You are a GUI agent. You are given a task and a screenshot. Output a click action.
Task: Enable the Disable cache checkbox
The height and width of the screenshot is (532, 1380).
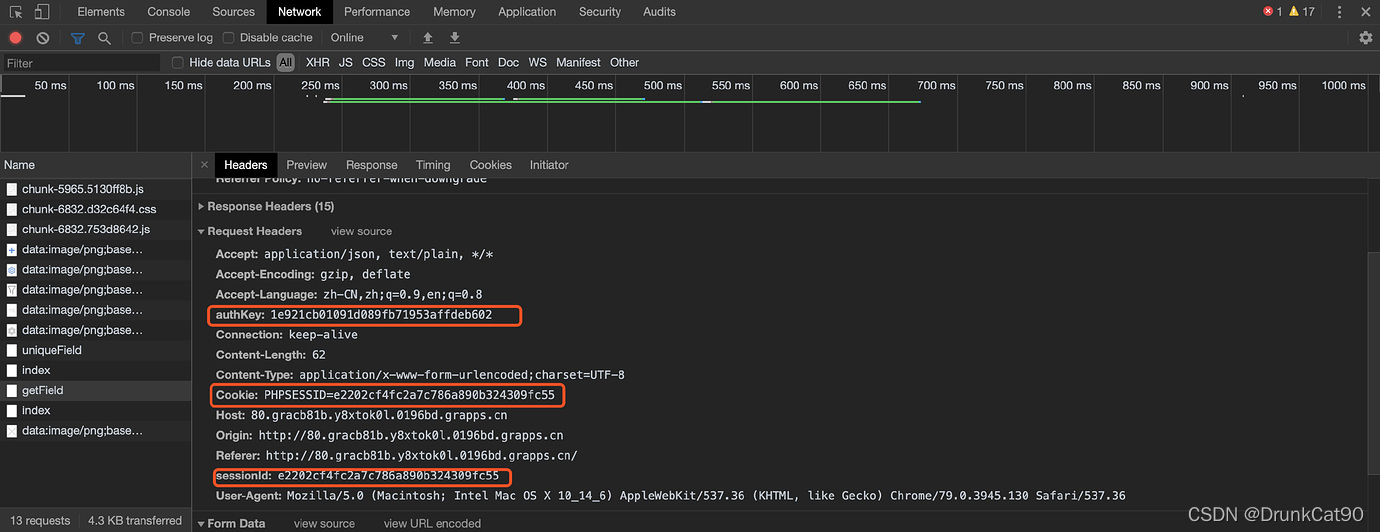pyautogui.click(x=228, y=38)
